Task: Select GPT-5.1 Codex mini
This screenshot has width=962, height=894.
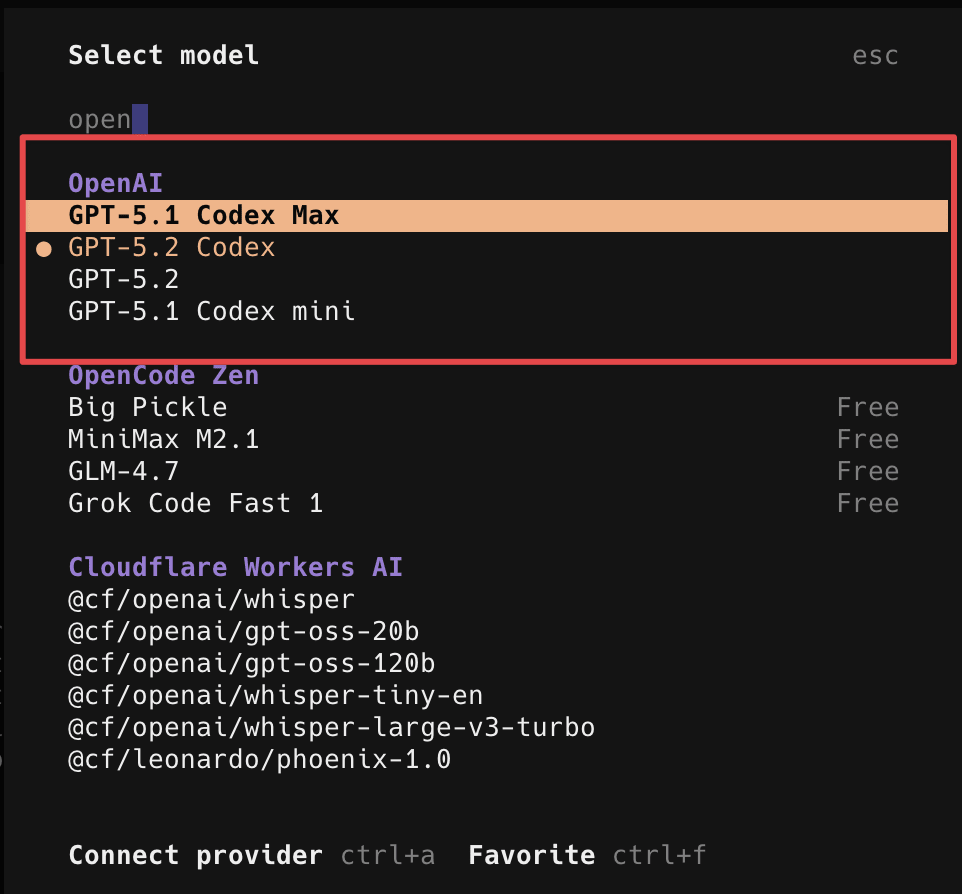Action: [211, 311]
